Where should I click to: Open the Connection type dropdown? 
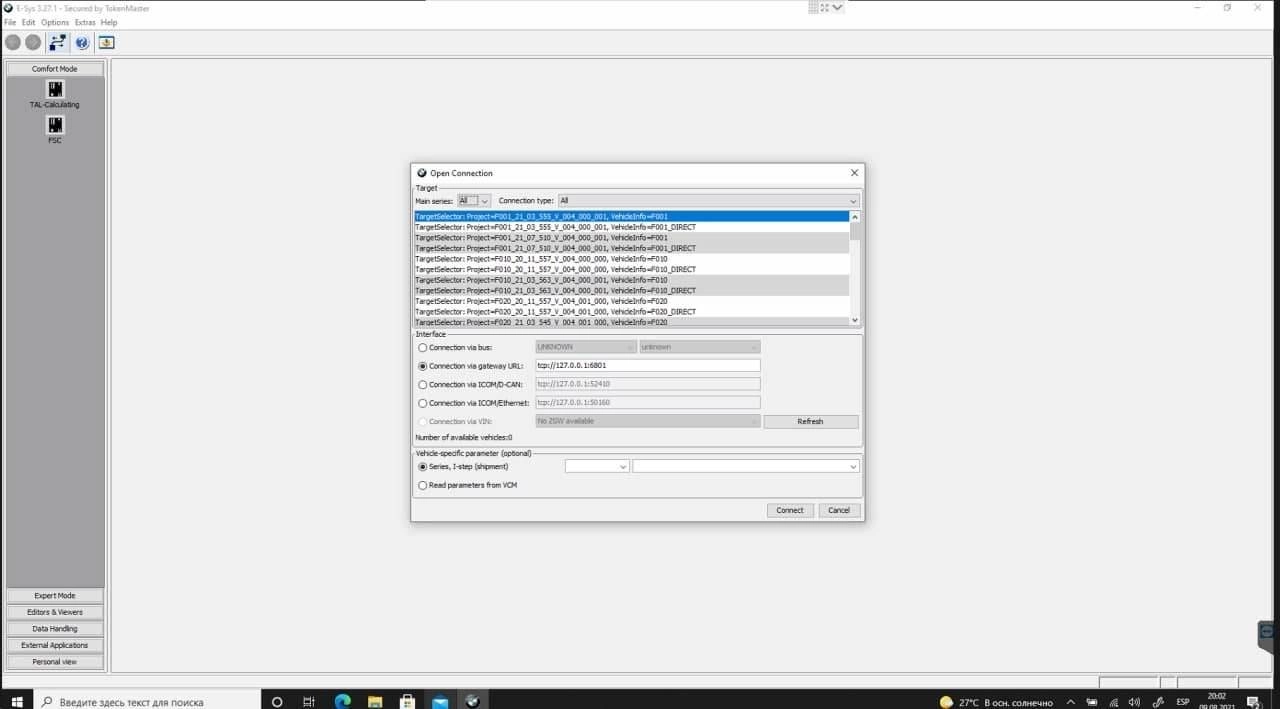(x=708, y=201)
